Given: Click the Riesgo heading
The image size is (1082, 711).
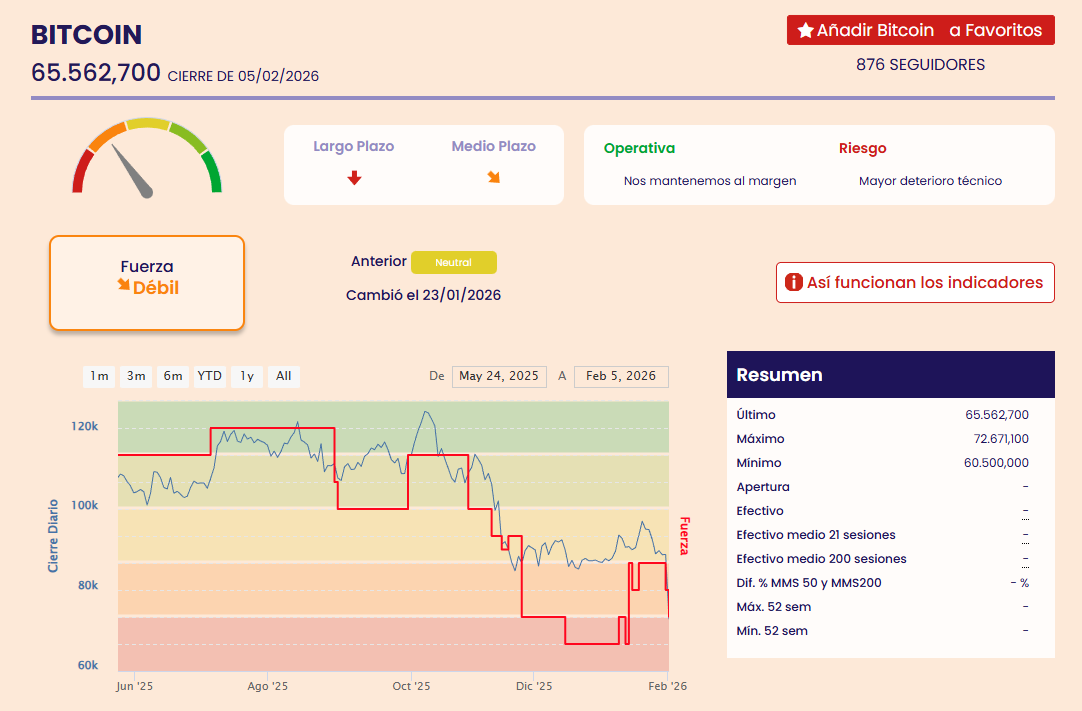Looking at the screenshot, I should tap(863, 148).
